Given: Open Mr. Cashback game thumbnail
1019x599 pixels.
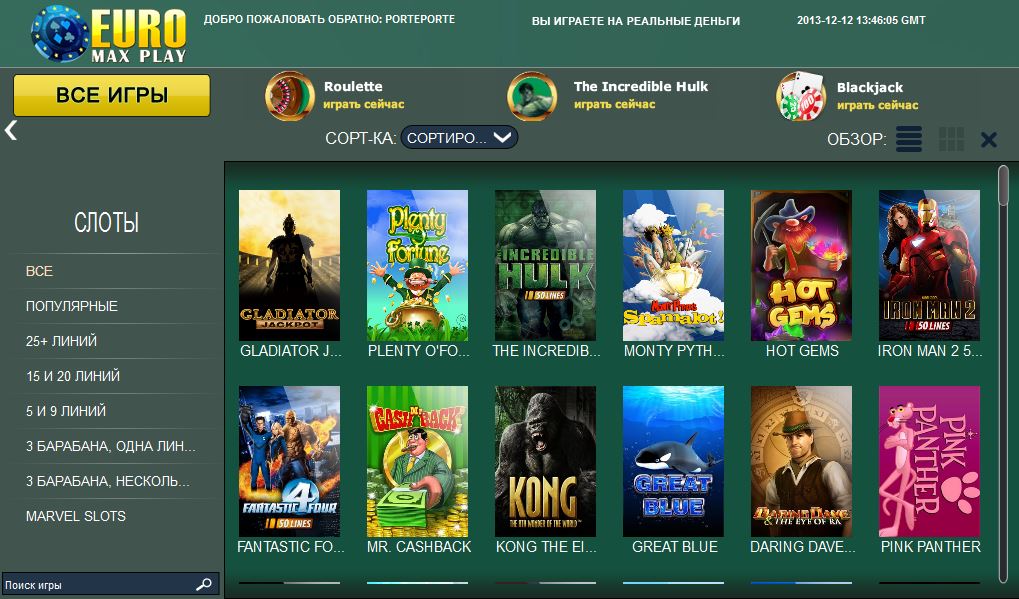Looking at the screenshot, I should pos(417,461).
